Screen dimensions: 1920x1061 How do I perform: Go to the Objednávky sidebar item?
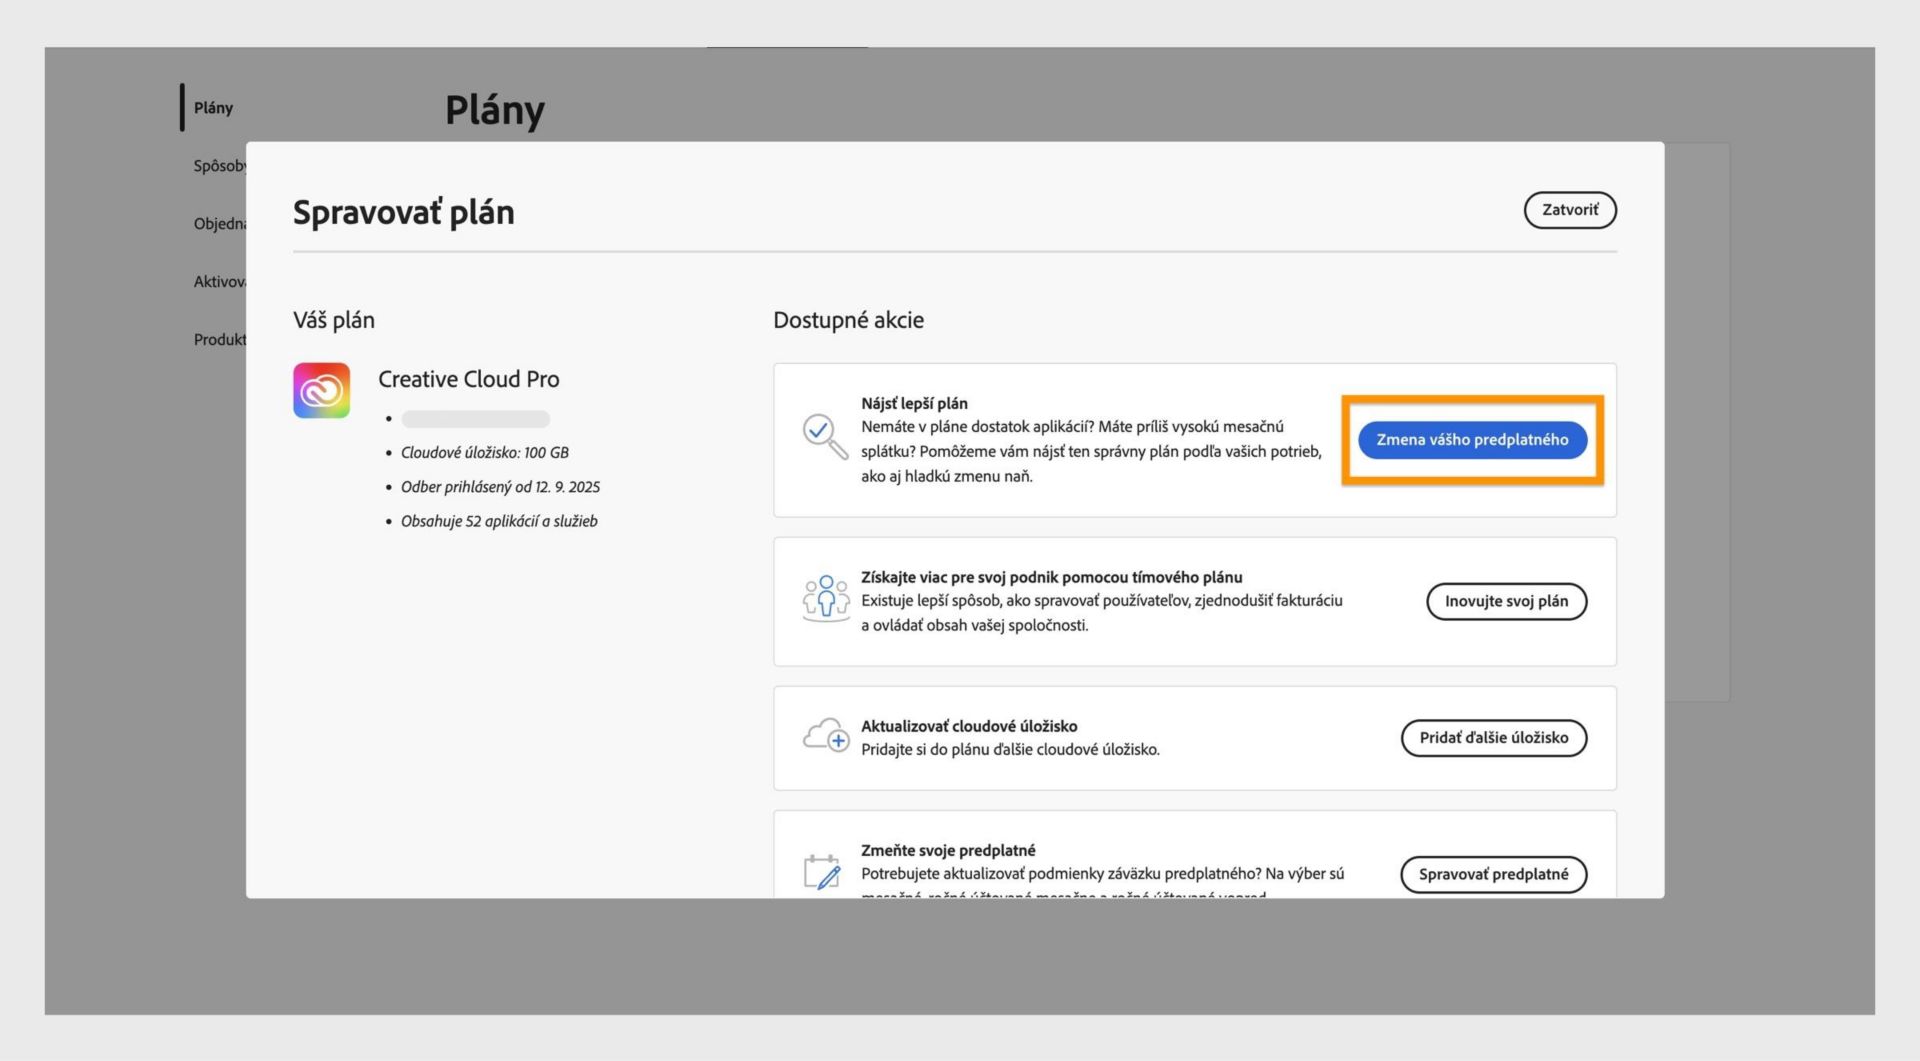point(219,224)
